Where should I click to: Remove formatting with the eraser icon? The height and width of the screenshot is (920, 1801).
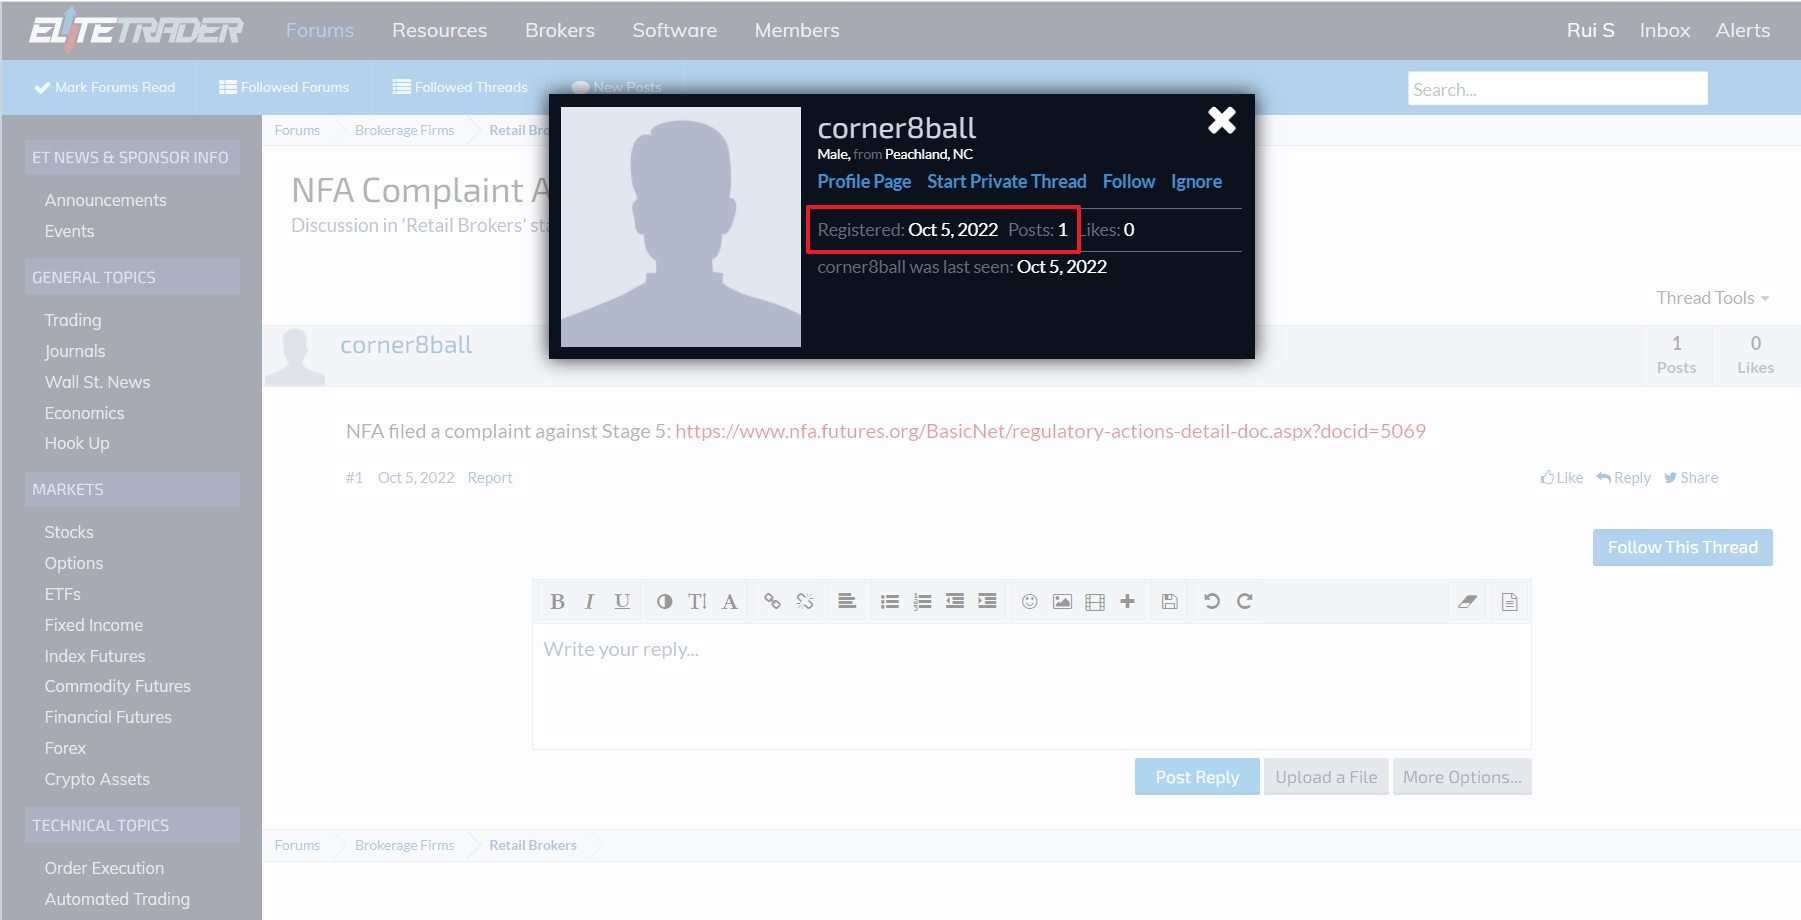click(1467, 601)
